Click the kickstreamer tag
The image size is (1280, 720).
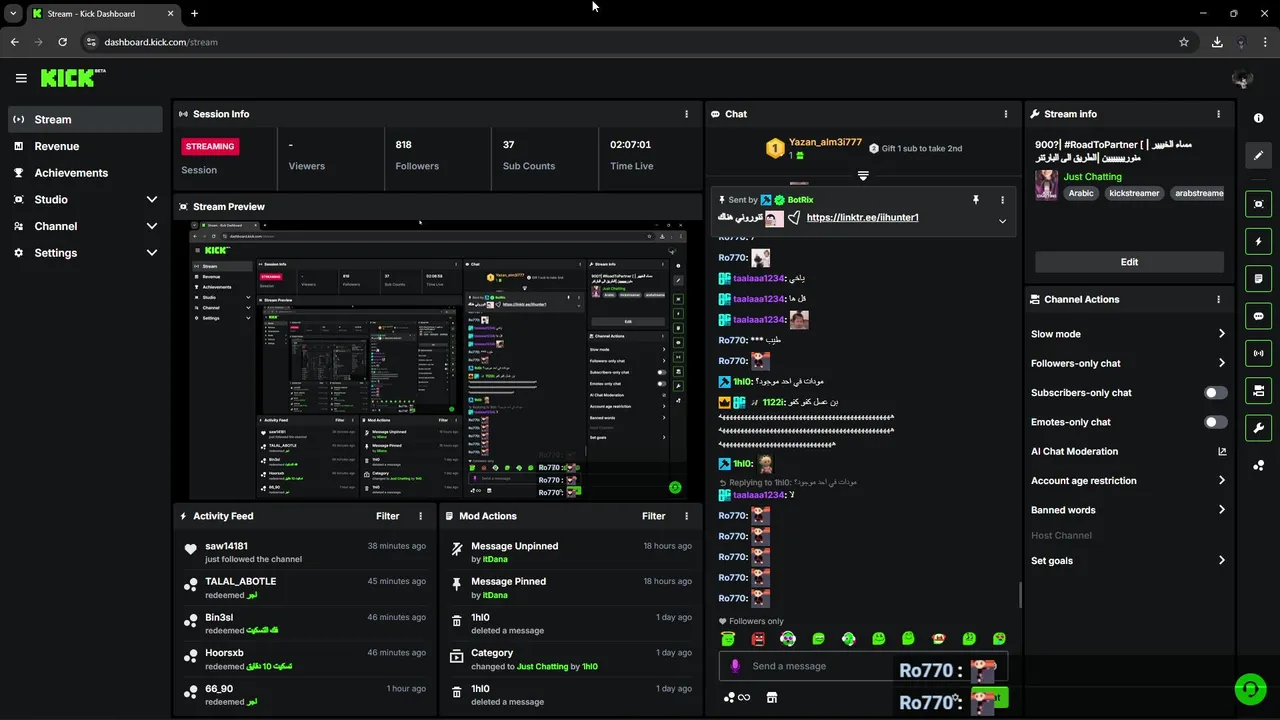coord(1134,193)
